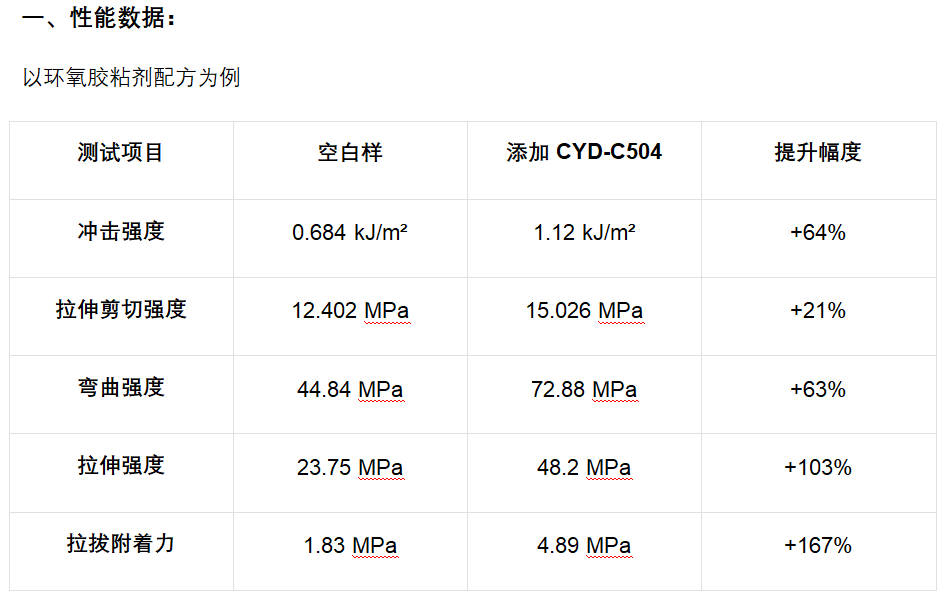Click the +64% cell

817,233
